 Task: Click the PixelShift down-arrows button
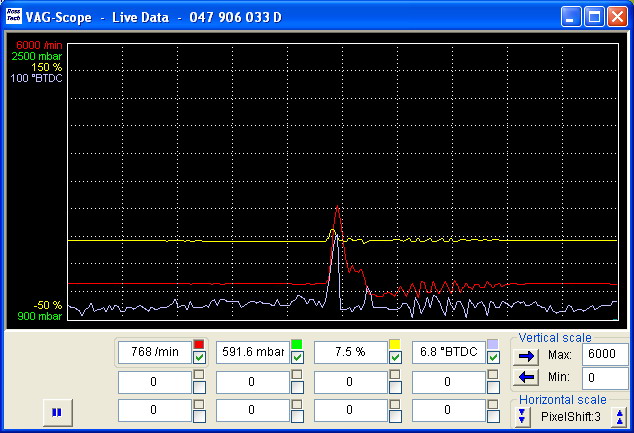coord(523,416)
